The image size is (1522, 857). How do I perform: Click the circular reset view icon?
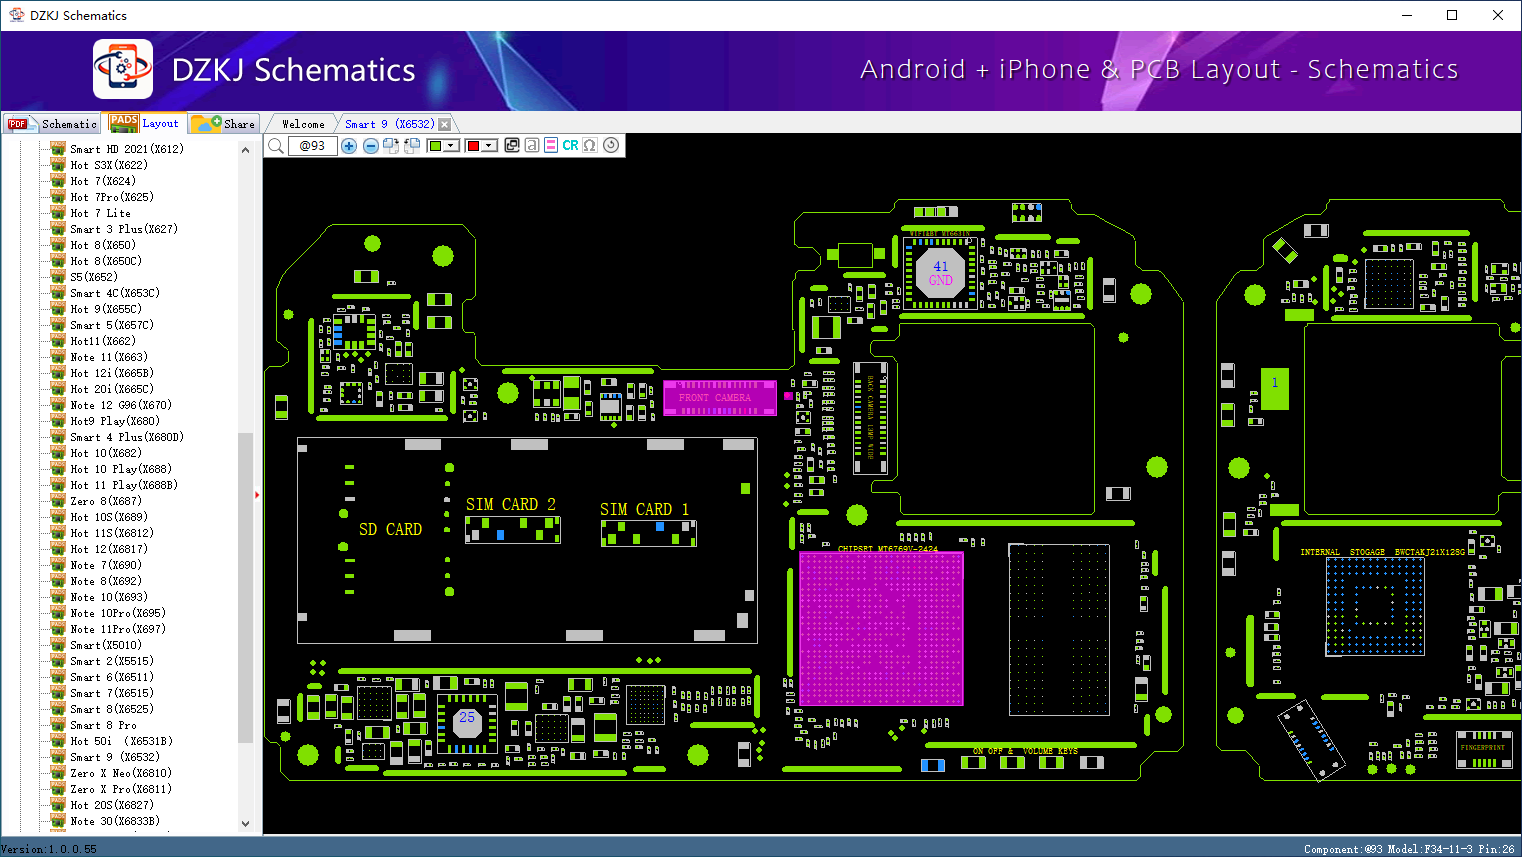[x=611, y=145]
